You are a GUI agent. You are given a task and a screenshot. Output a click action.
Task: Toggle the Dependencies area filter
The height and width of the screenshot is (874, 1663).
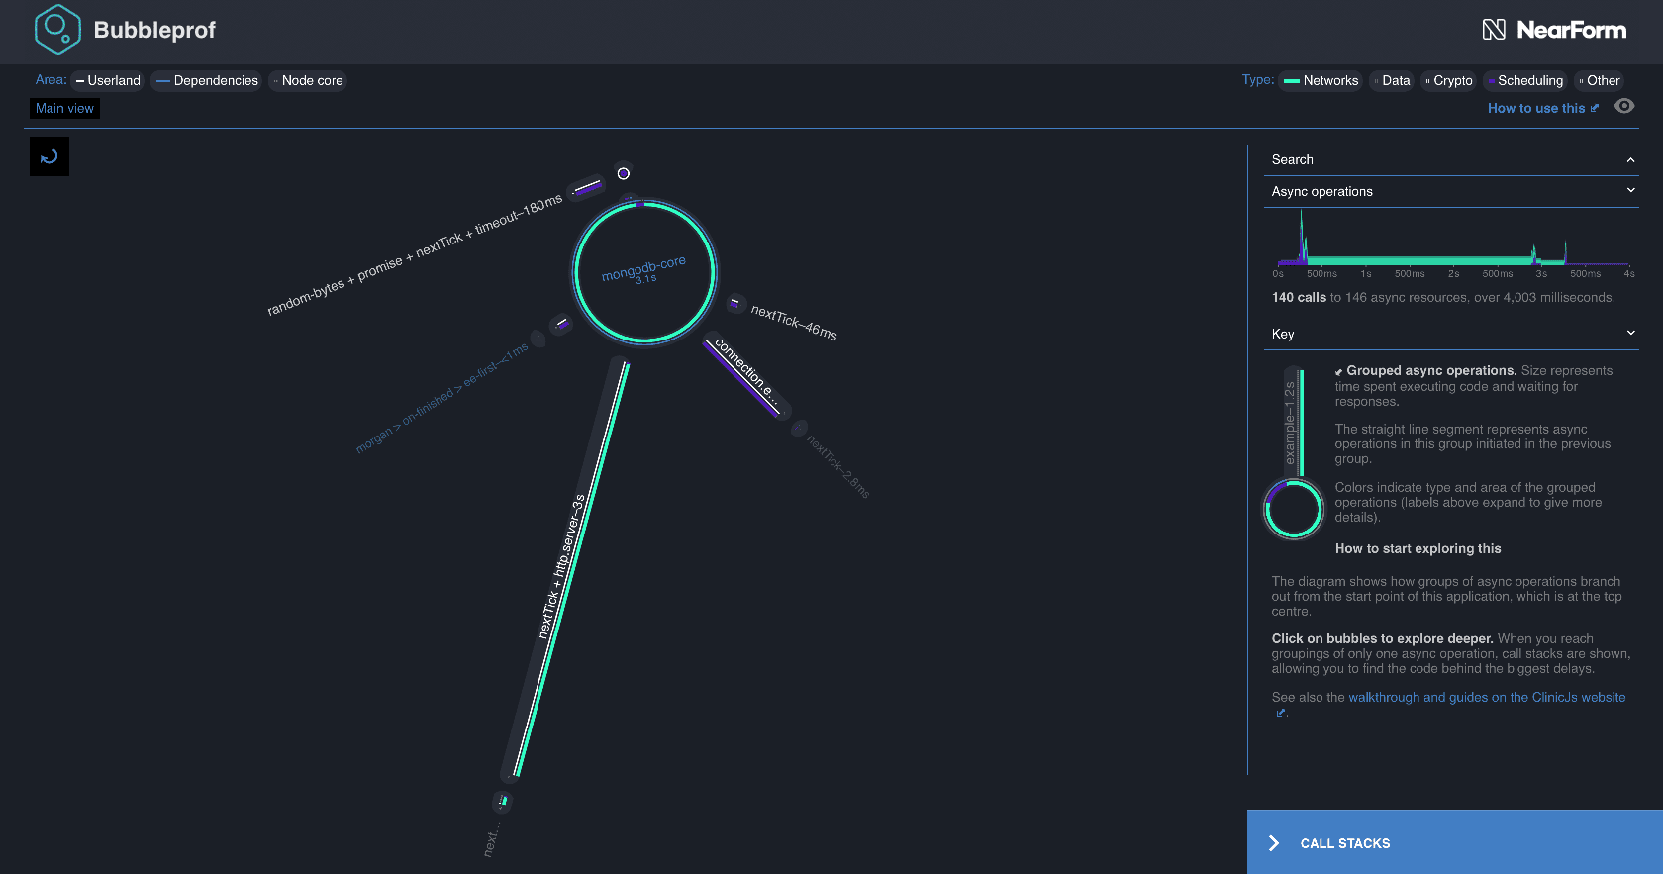coord(206,81)
